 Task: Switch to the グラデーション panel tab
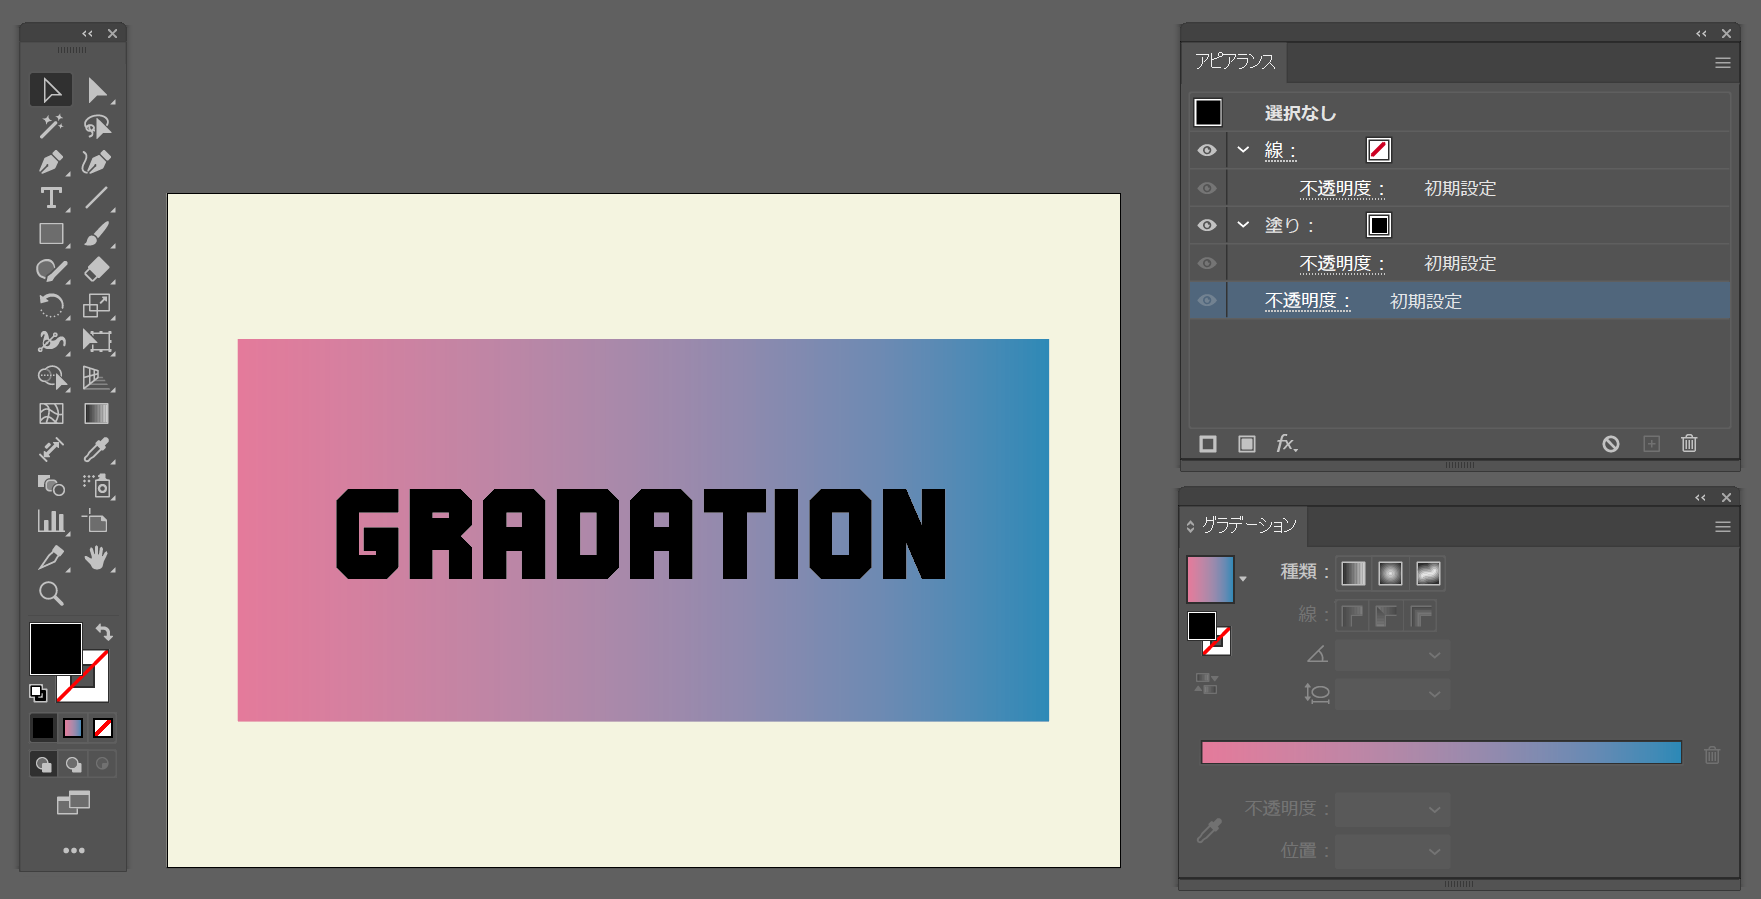(x=1248, y=526)
